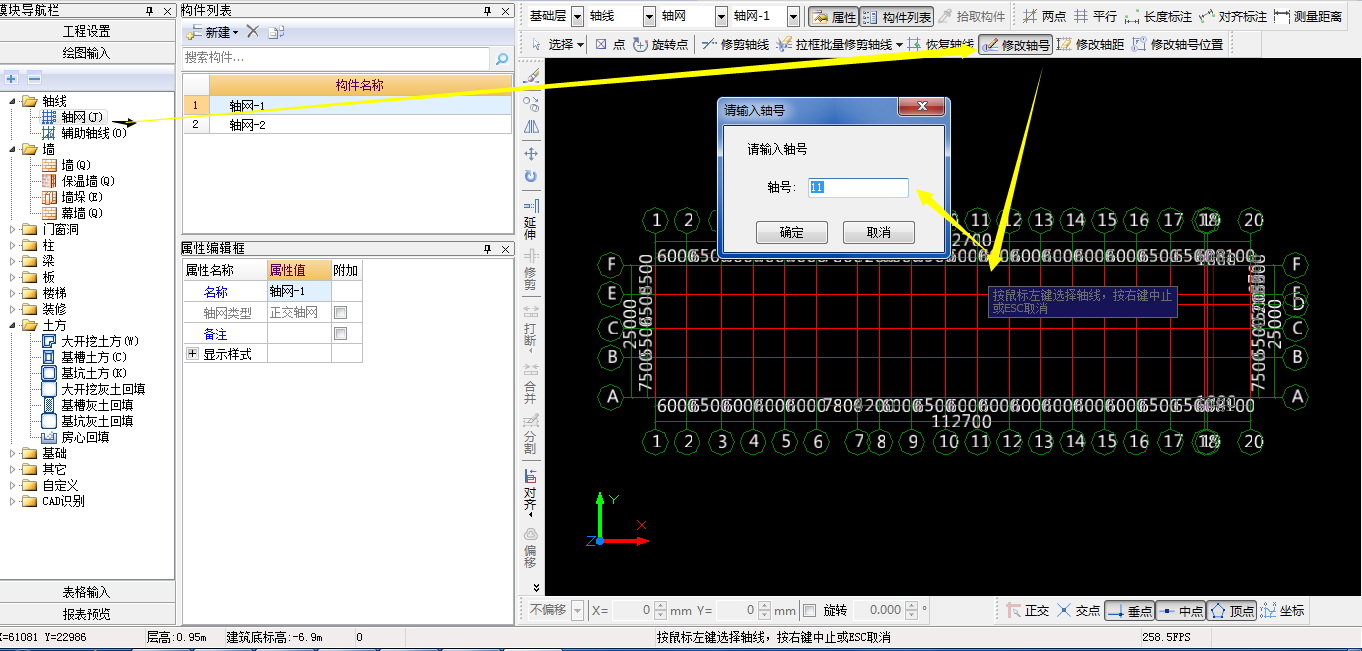Click the expand-all plus button in navigation
This screenshot has height=651, width=1362.
[12, 78]
